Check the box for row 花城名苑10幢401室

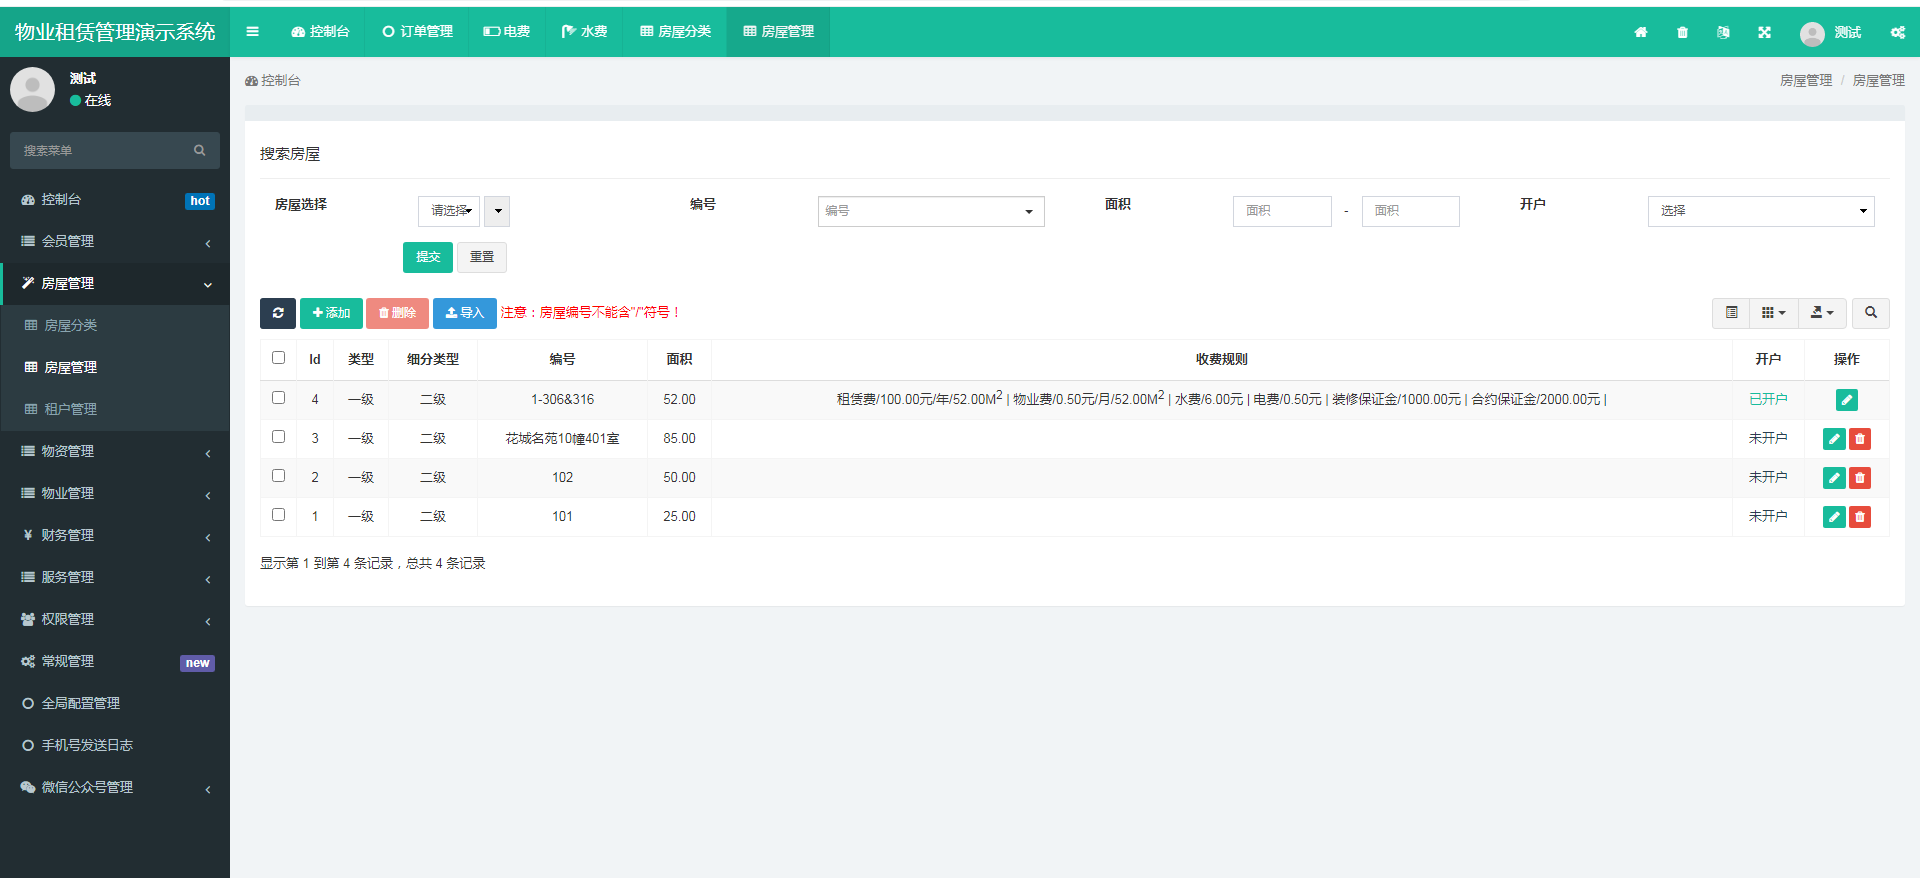(279, 437)
